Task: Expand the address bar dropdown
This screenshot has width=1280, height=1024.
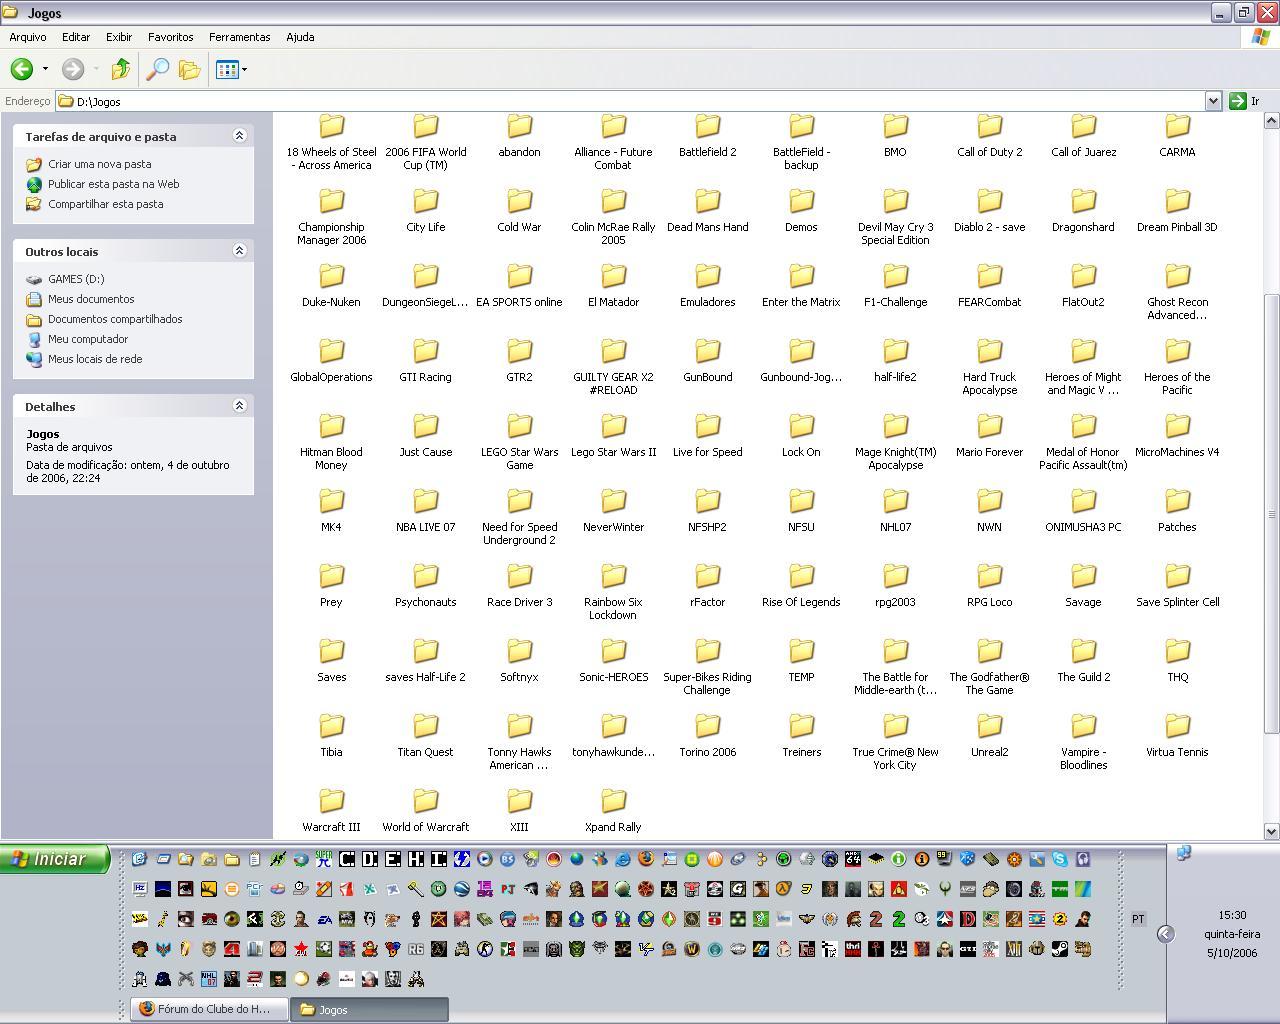Action: (1213, 101)
